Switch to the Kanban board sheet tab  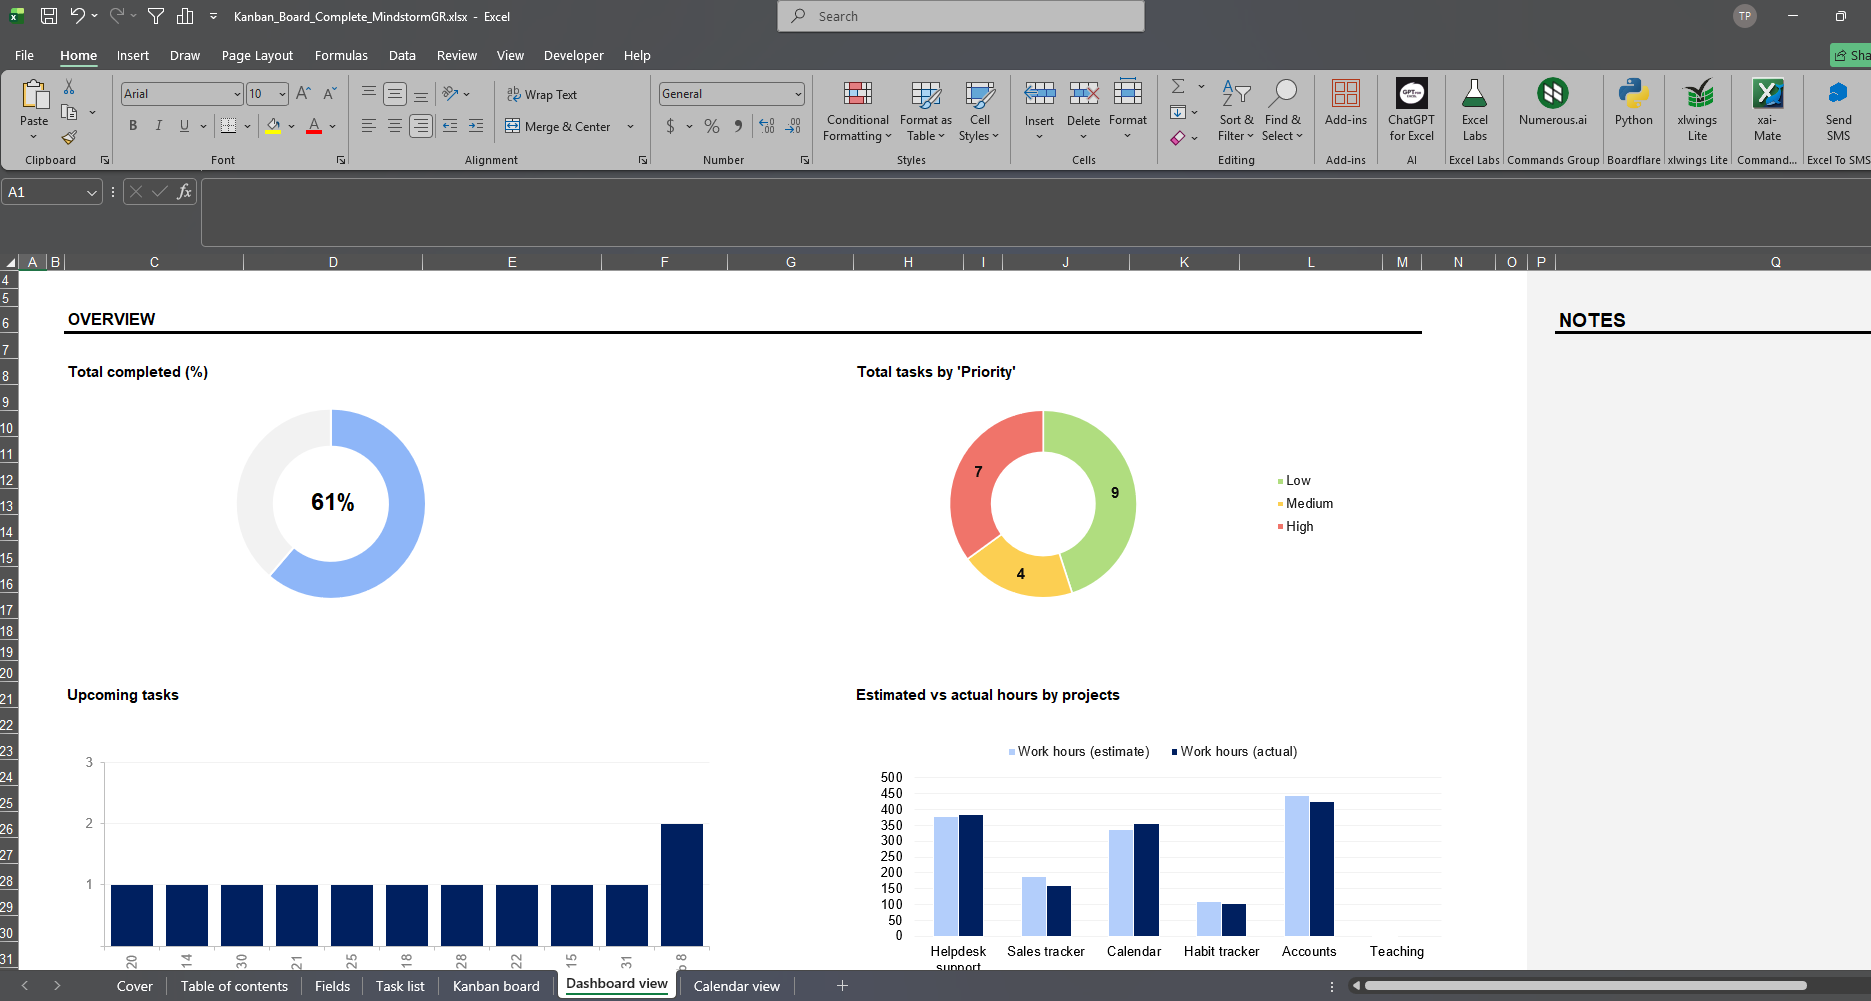click(496, 986)
